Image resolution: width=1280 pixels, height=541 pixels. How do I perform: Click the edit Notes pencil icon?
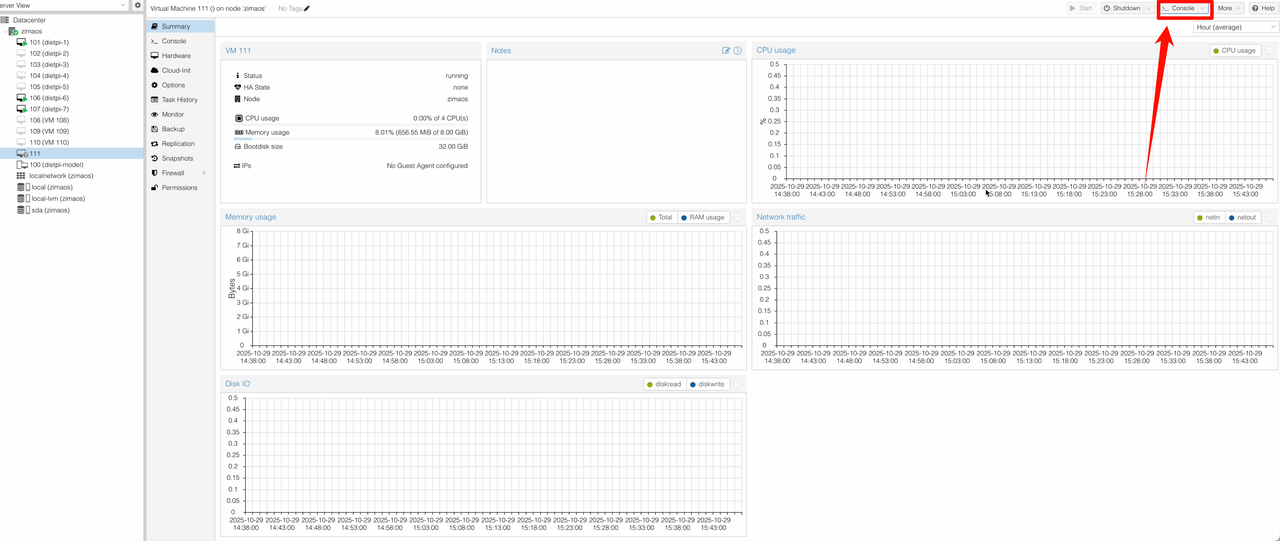(726, 50)
